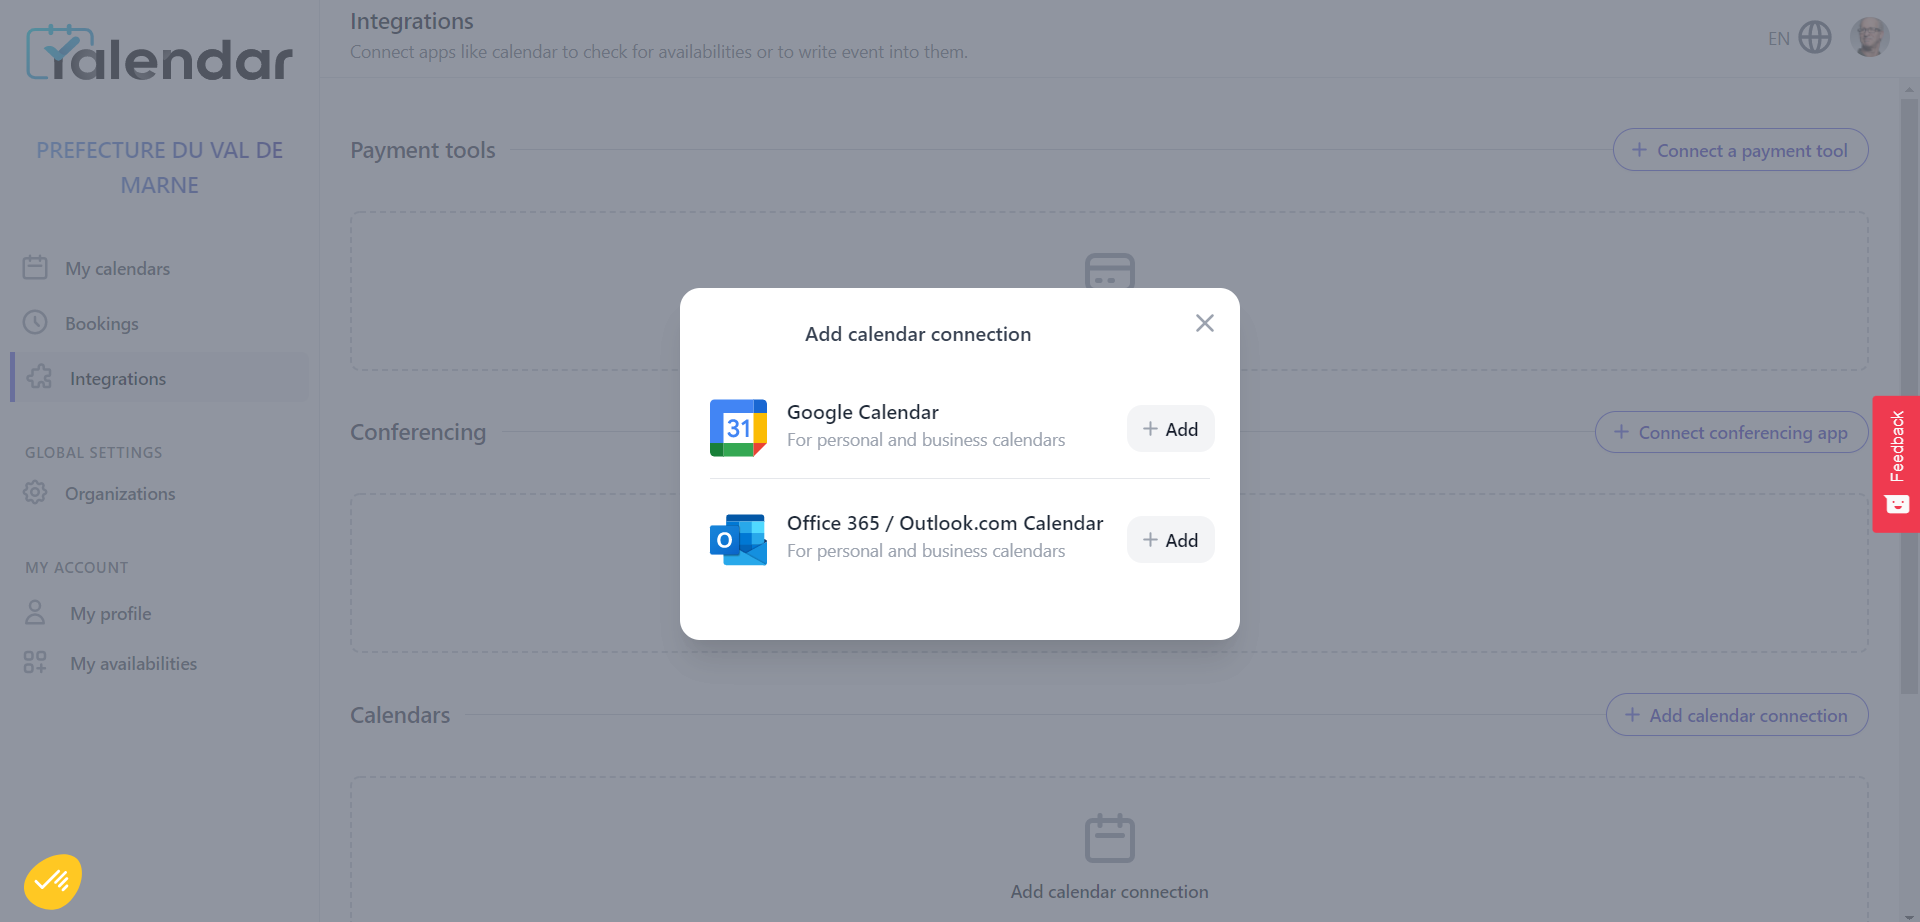The width and height of the screenshot is (1920, 922).
Task: Close the Add calendar connection dialog
Action: click(x=1205, y=323)
